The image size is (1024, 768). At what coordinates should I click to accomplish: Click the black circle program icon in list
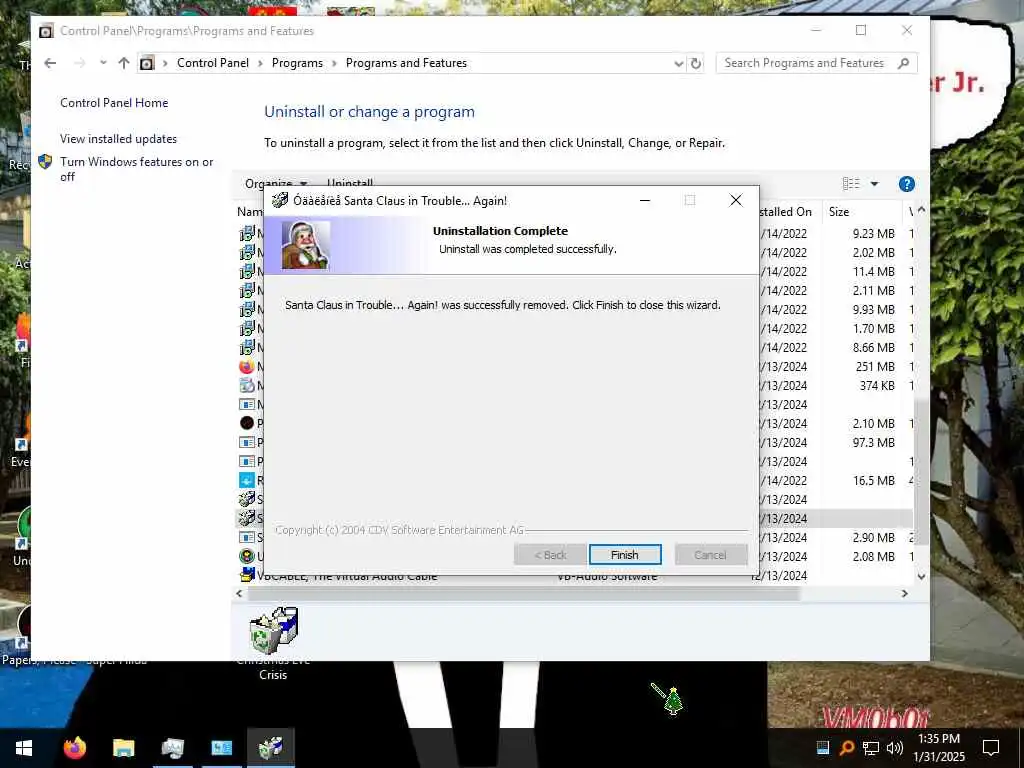247,423
